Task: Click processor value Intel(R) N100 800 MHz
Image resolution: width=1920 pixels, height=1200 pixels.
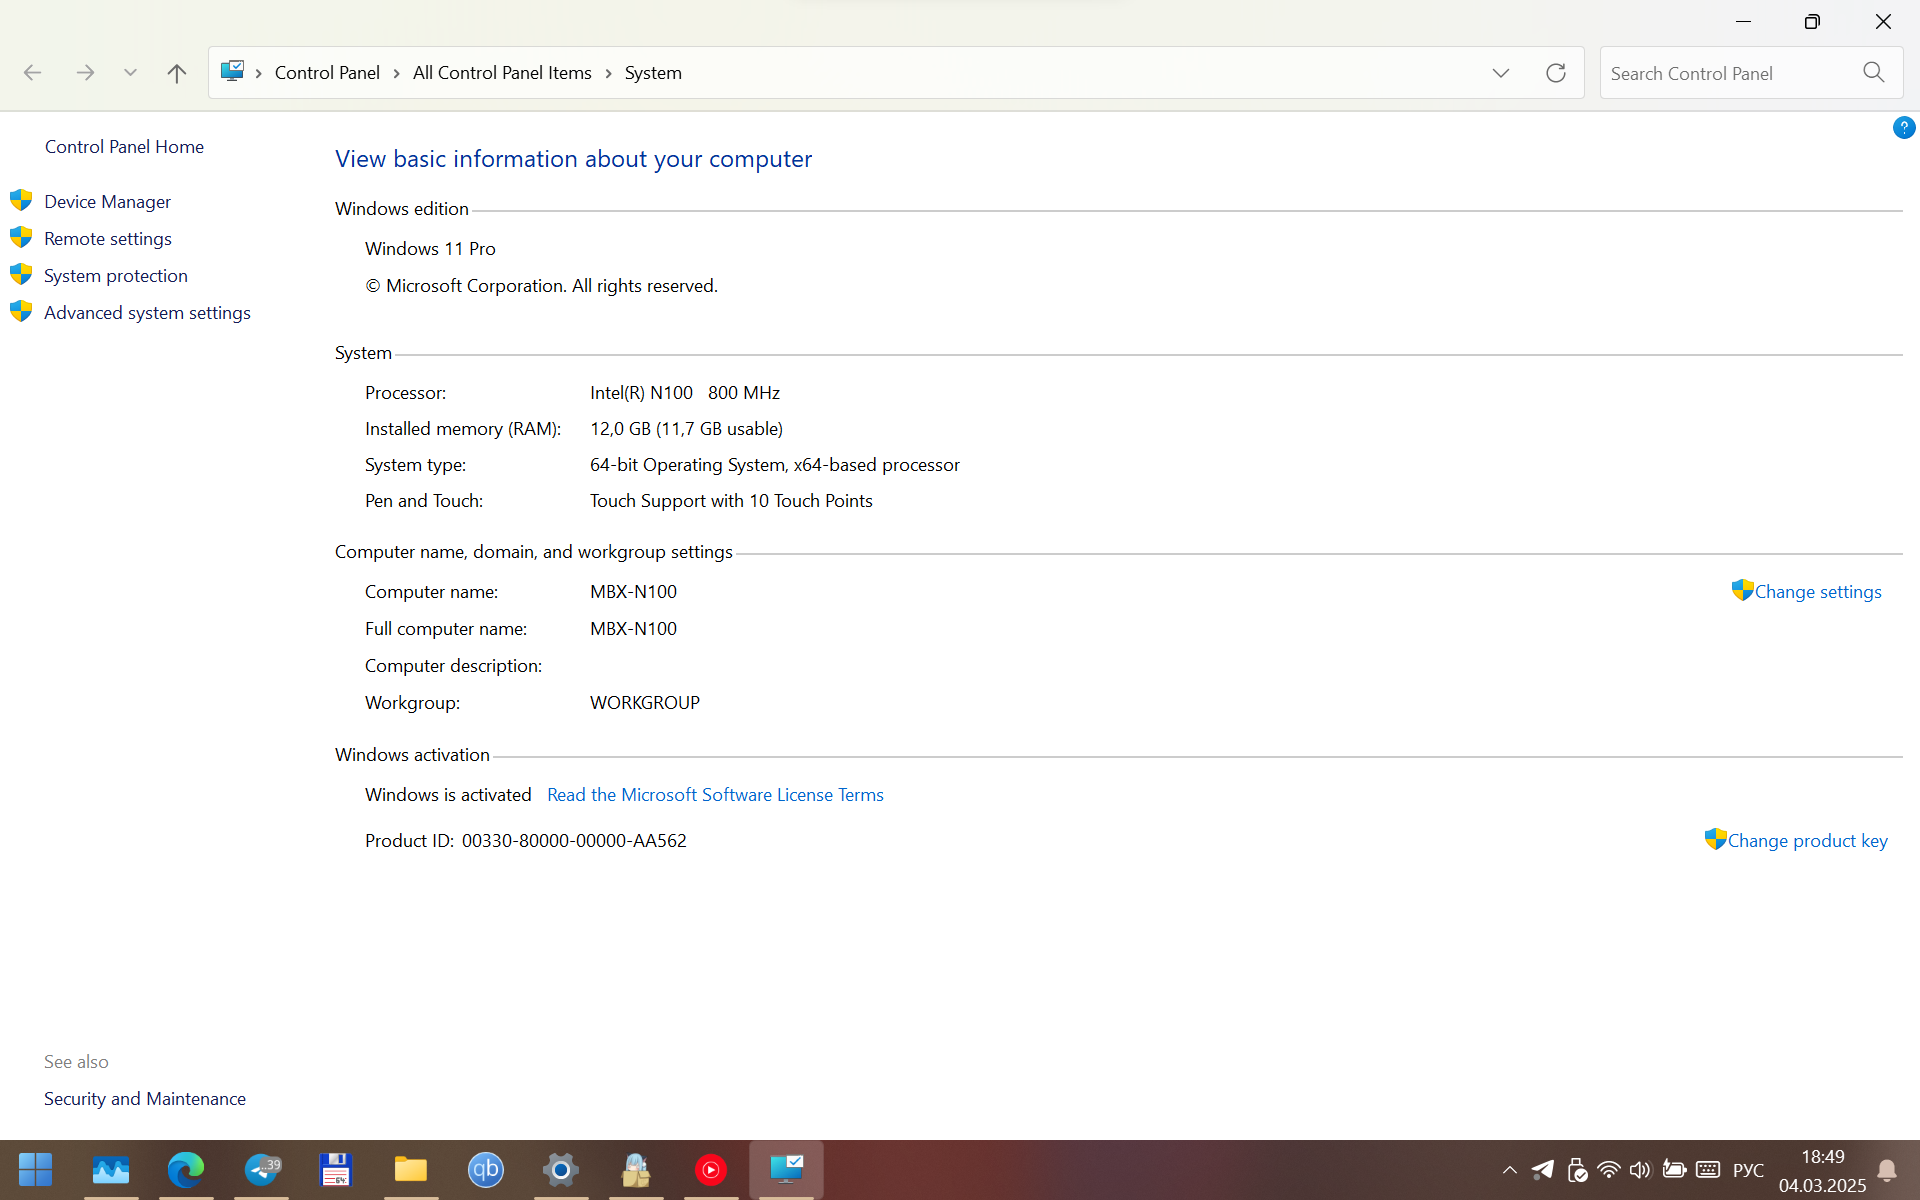Action: (685, 393)
